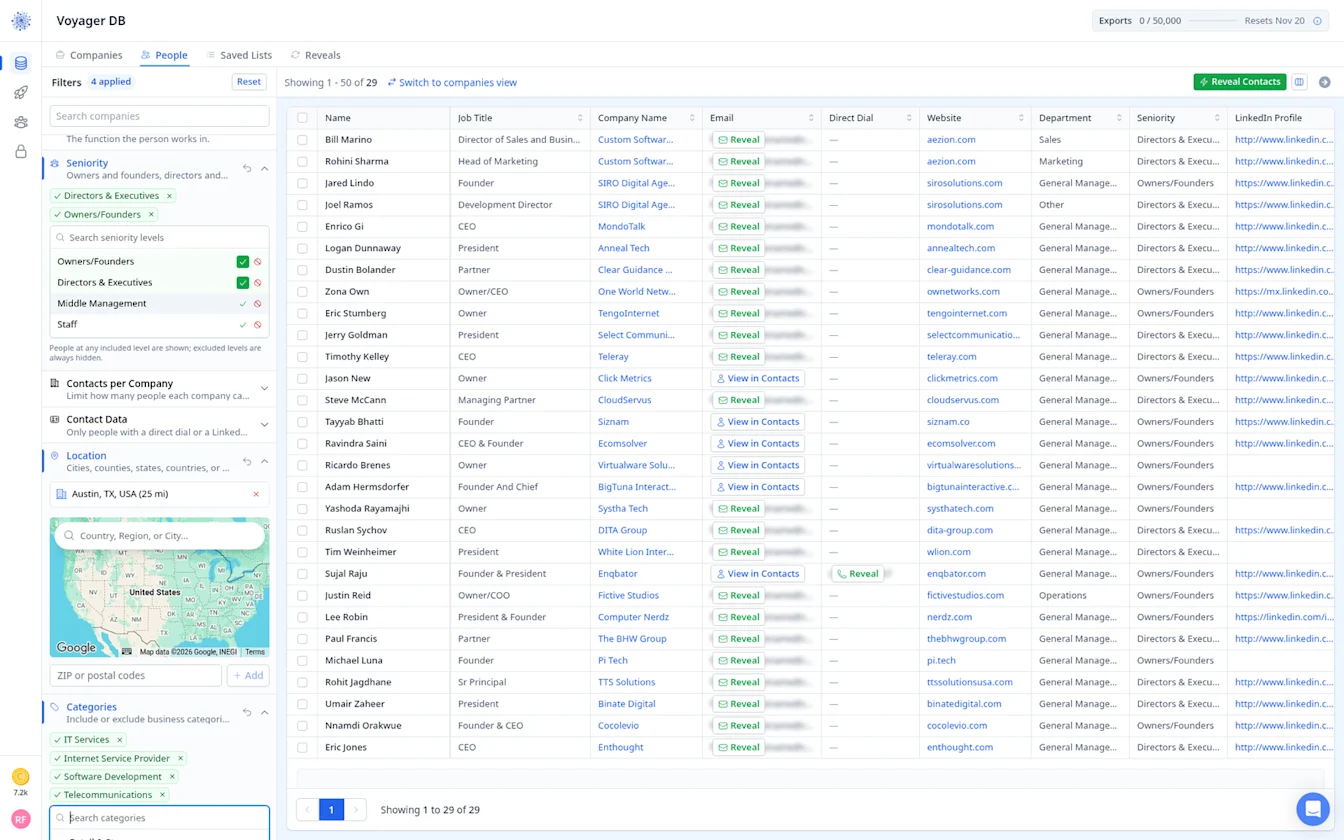
Task: Click the padlock icon in left sidebar
Action: [x=21, y=152]
